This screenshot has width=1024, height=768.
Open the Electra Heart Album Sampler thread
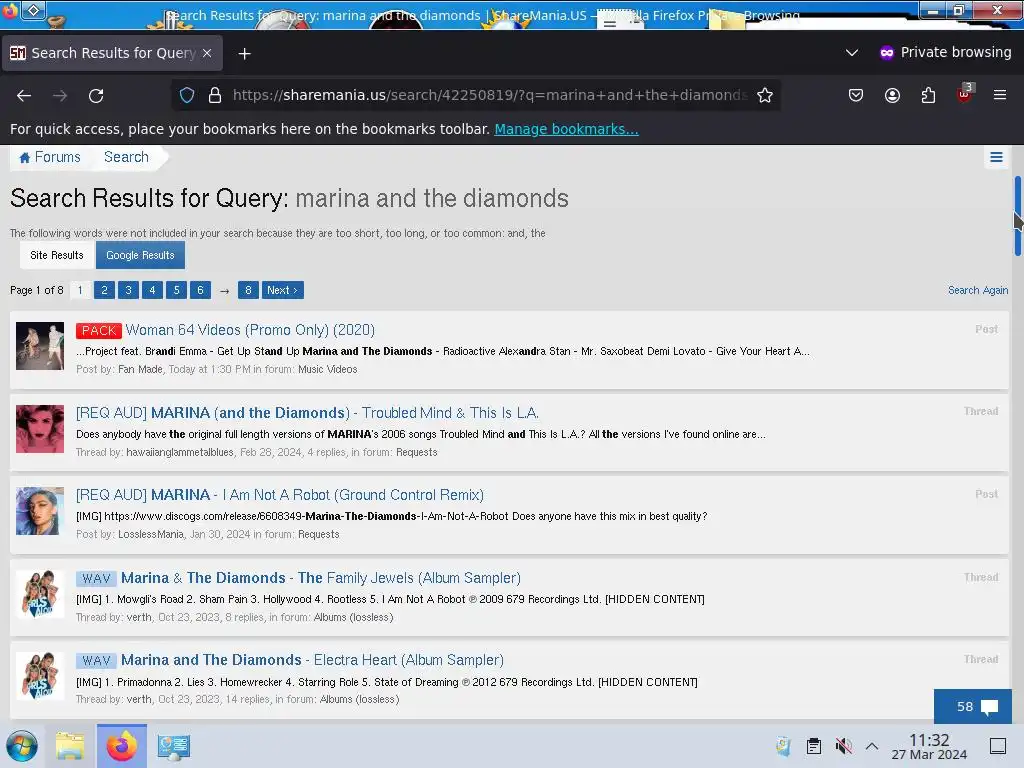(312, 660)
